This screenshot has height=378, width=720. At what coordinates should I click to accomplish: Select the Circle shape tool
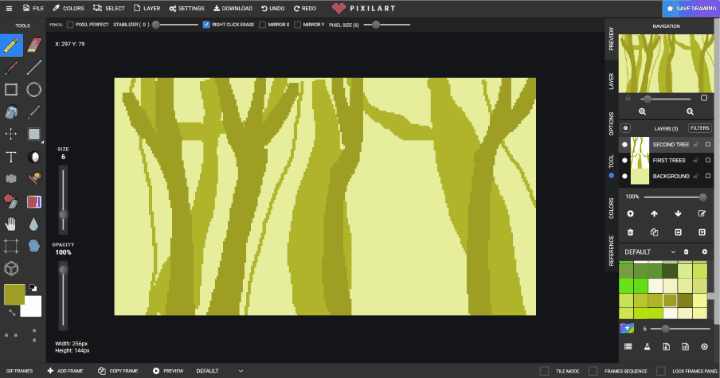34,90
